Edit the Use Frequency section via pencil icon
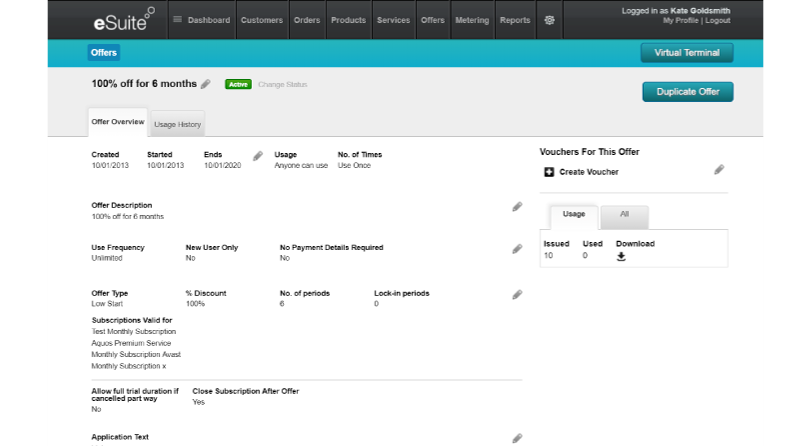The width and height of the screenshot is (811, 446). 517,249
